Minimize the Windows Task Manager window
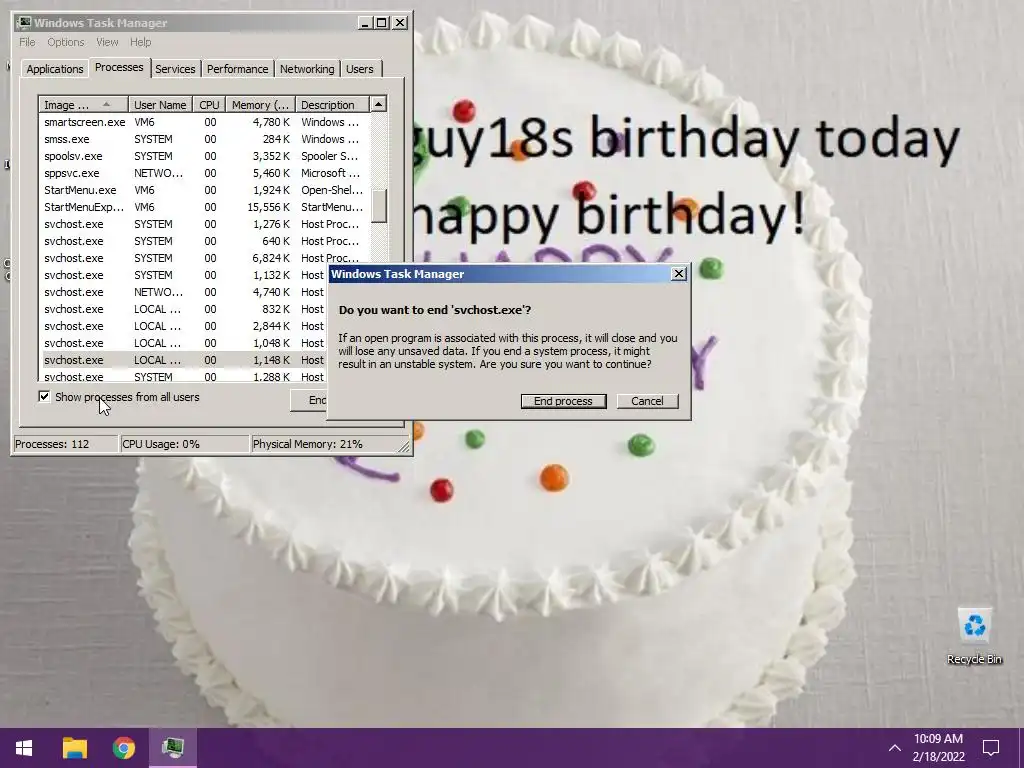Image resolution: width=1024 pixels, height=768 pixels. tap(365, 23)
